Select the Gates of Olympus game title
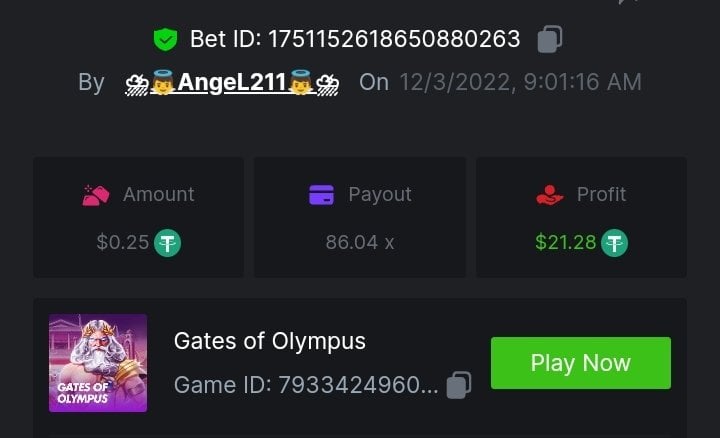Image resolution: width=720 pixels, height=438 pixels. tap(270, 341)
